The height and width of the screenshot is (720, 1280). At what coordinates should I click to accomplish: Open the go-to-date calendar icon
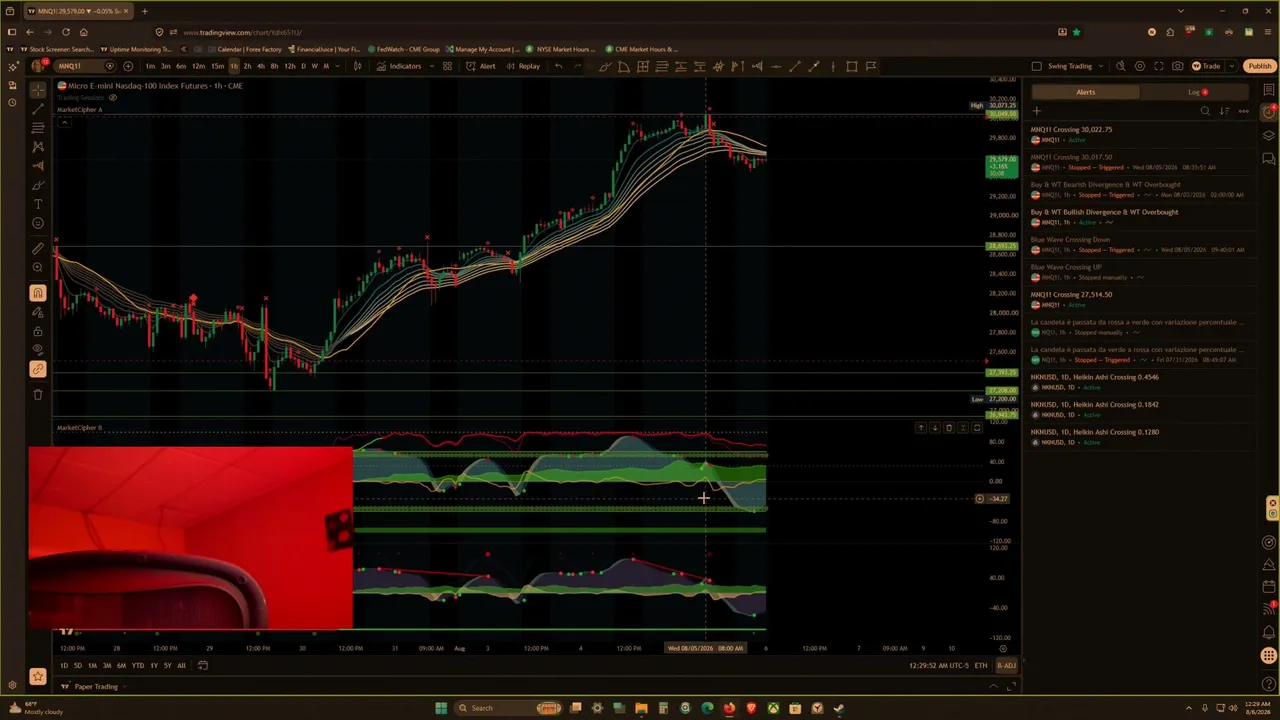click(202, 666)
